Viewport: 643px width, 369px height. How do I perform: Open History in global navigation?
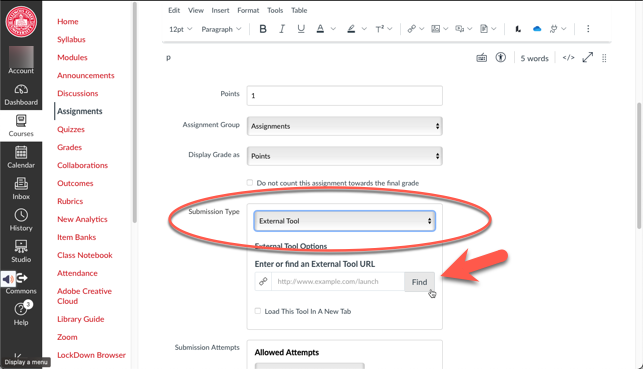tap(21, 220)
